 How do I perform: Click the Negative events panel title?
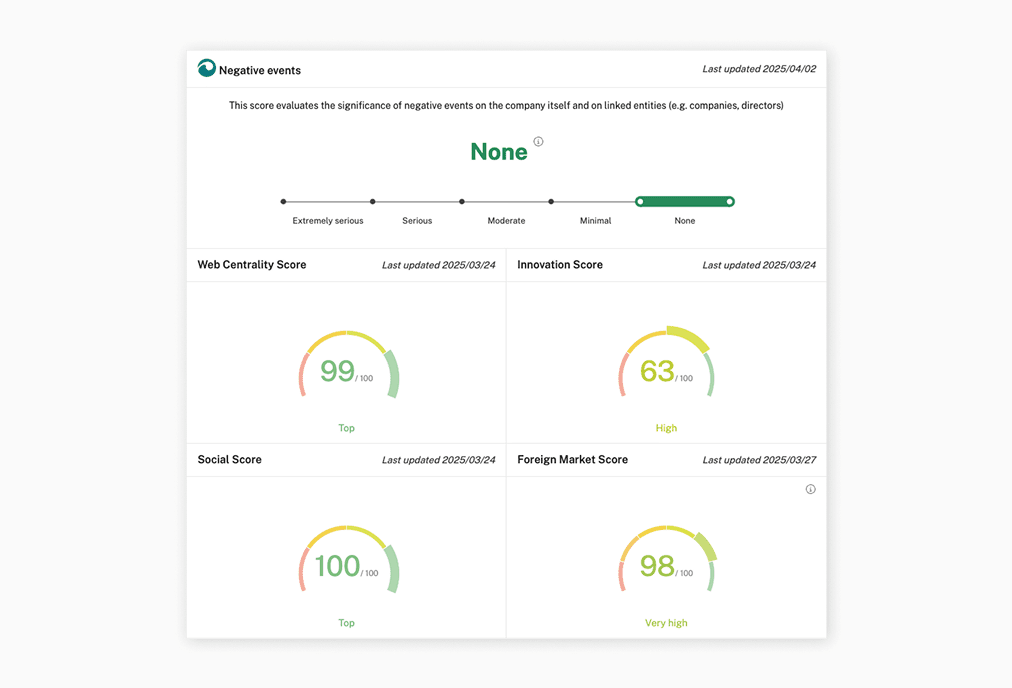point(260,70)
